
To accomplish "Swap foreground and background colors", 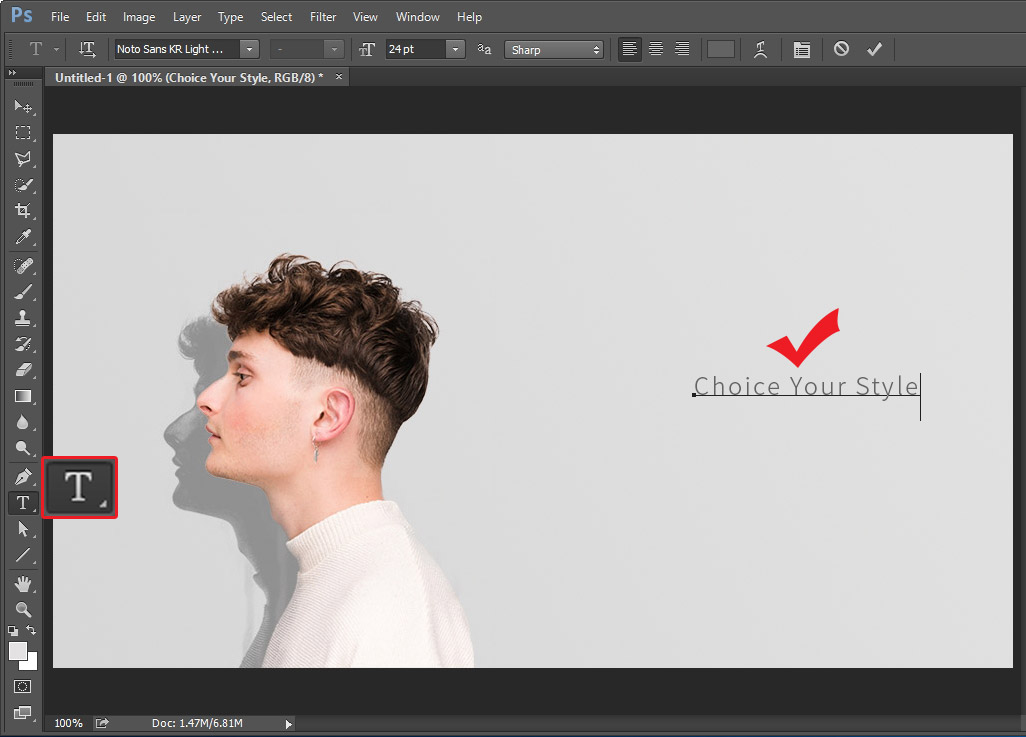I will click(31, 630).
